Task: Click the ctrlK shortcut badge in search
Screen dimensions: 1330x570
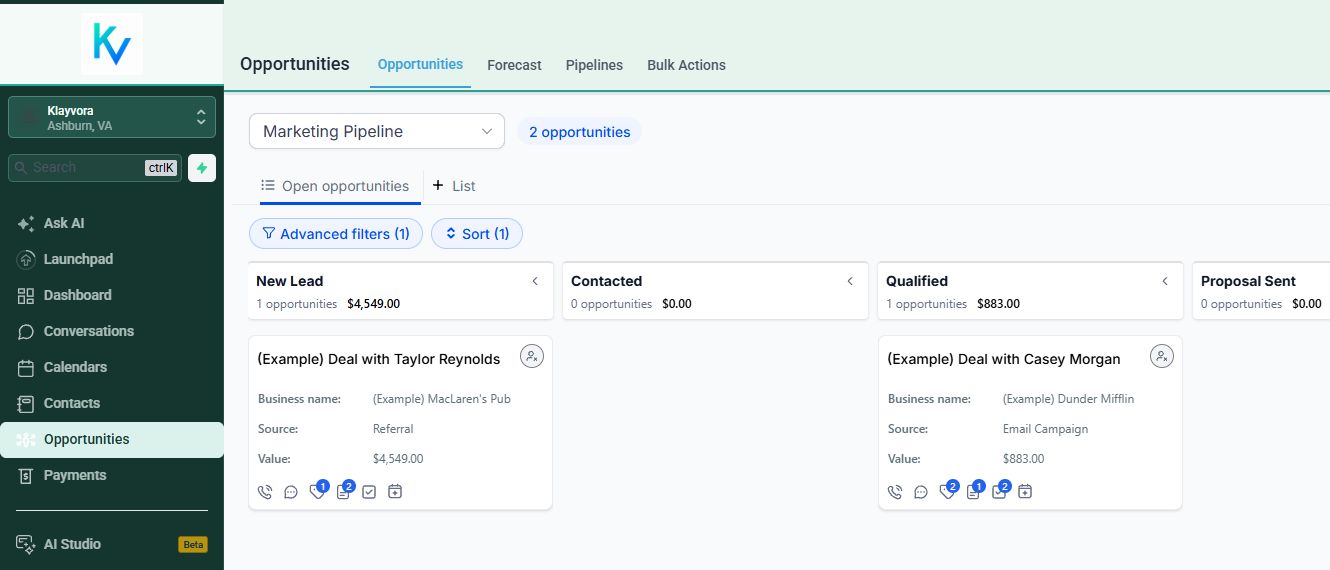Action: [x=161, y=168]
